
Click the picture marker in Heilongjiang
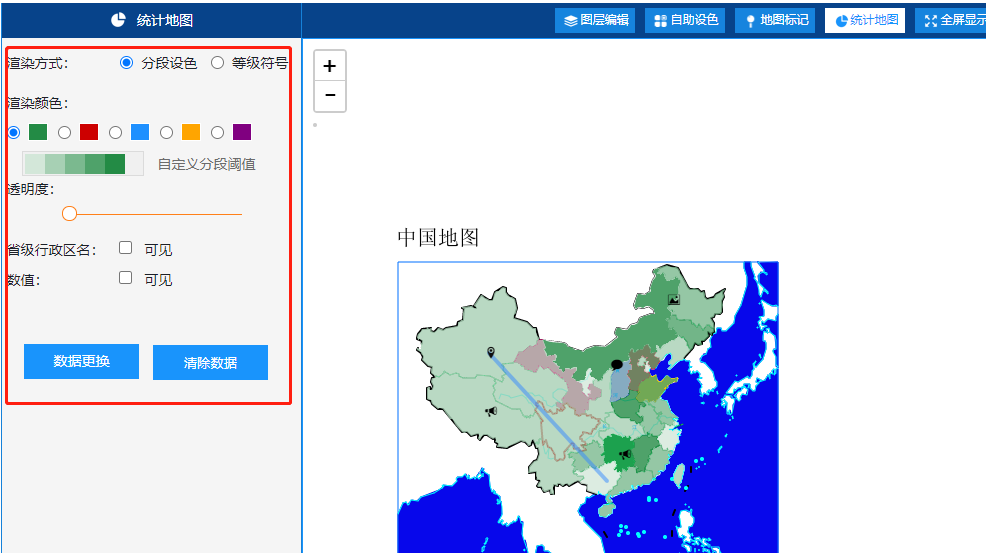click(673, 300)
